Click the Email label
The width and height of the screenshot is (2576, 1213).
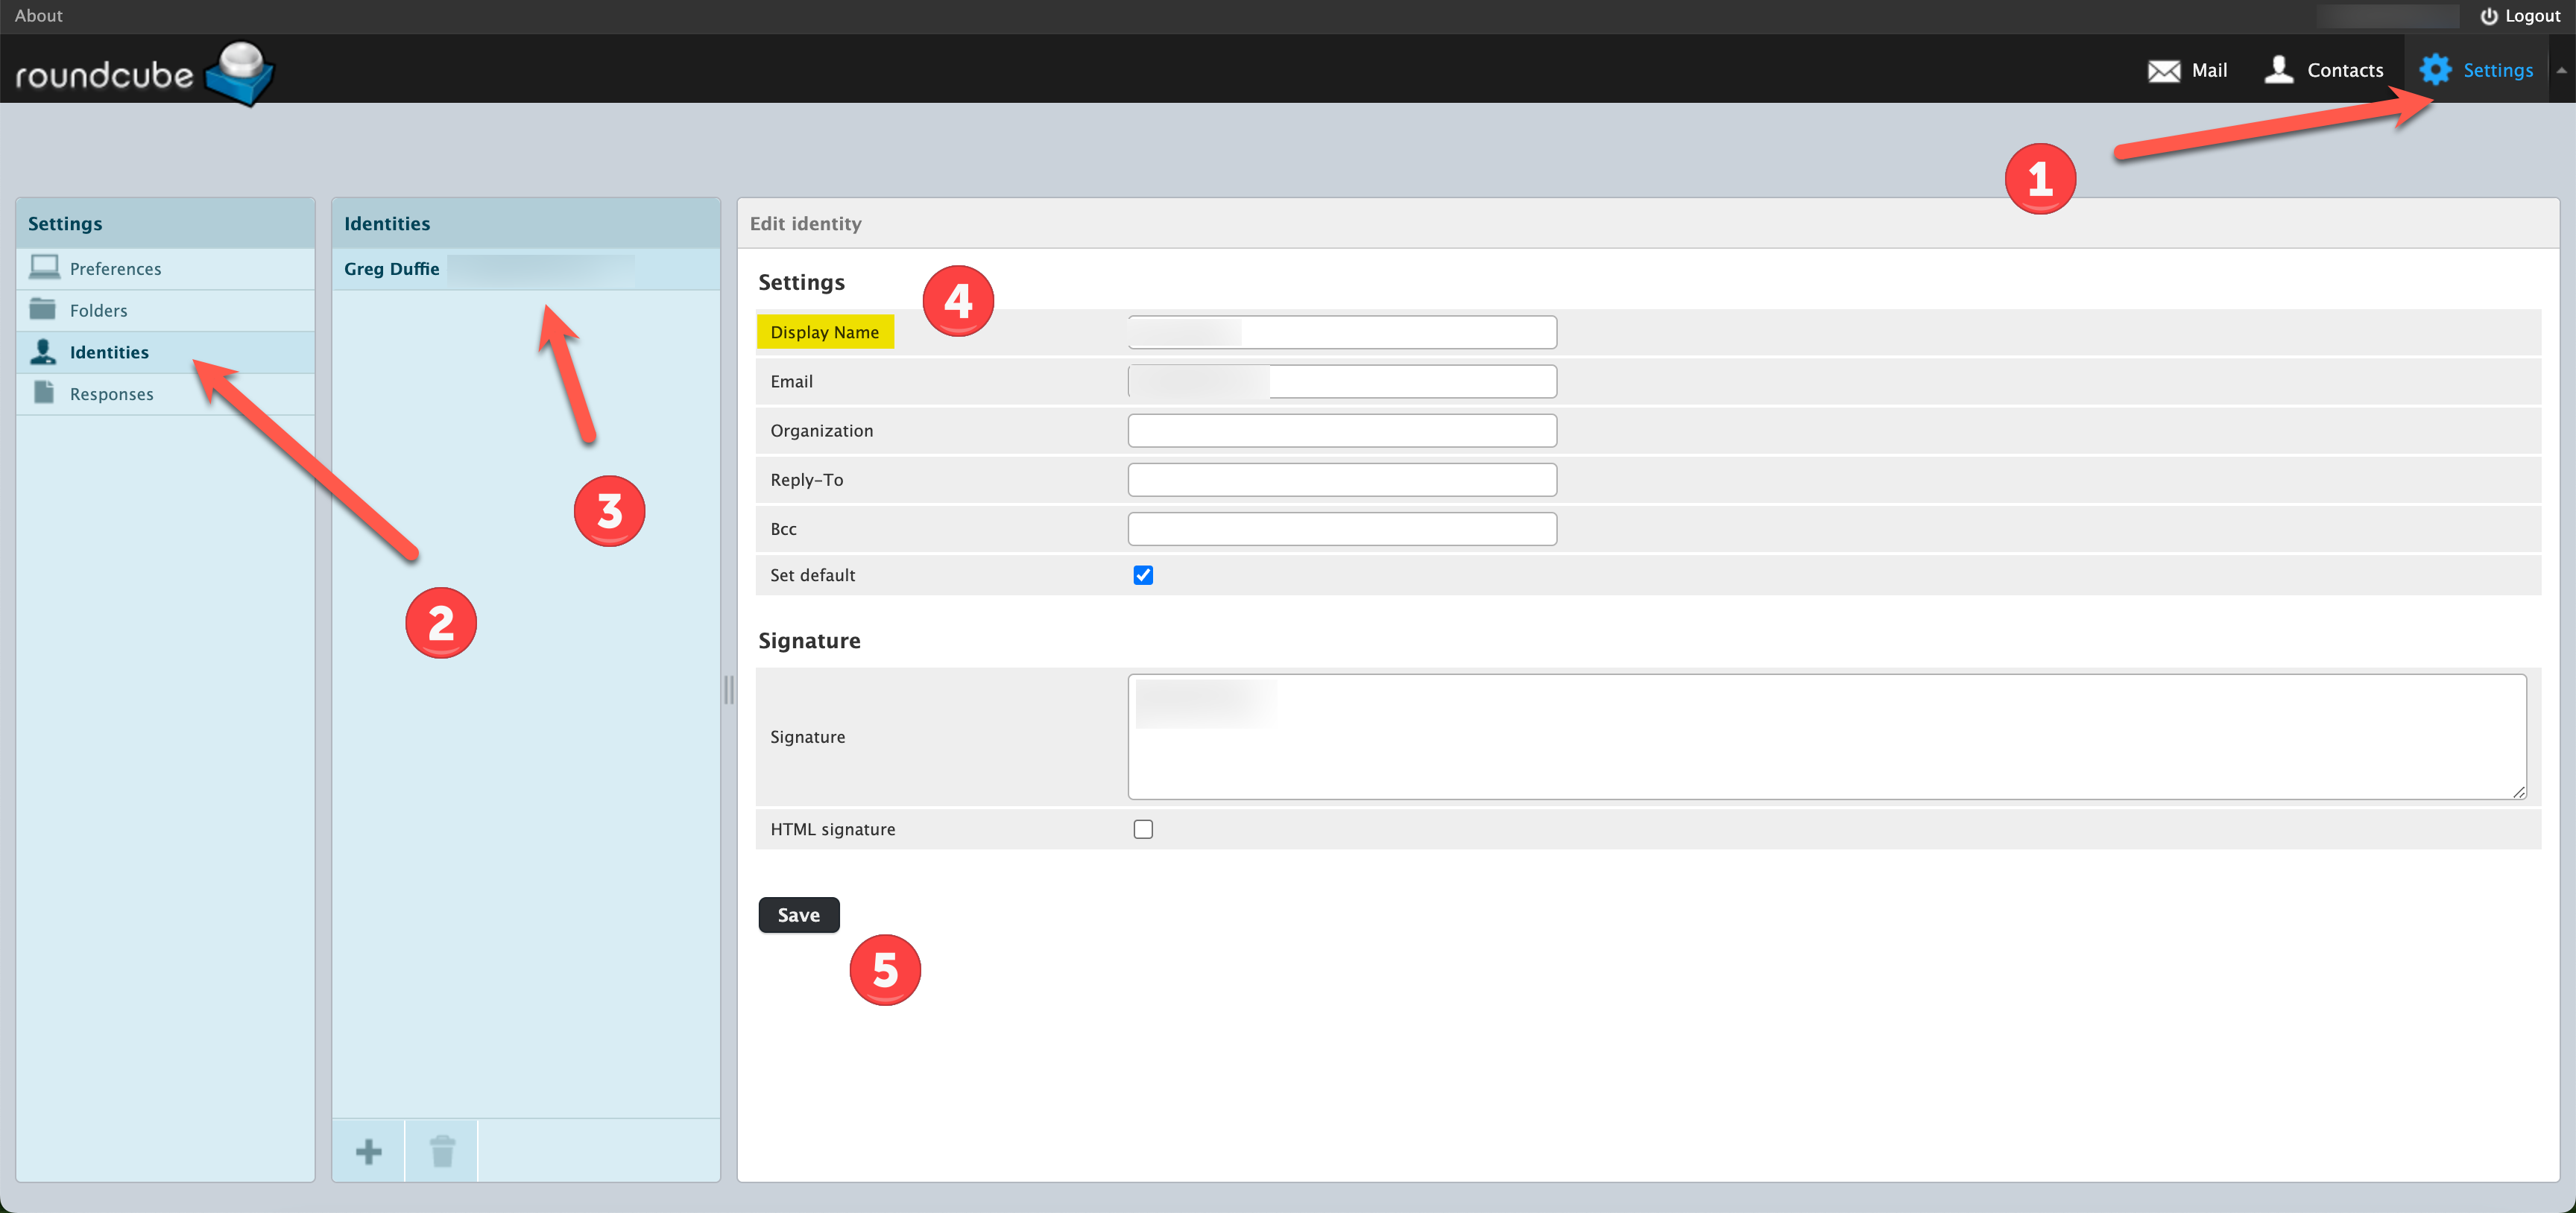791,381
